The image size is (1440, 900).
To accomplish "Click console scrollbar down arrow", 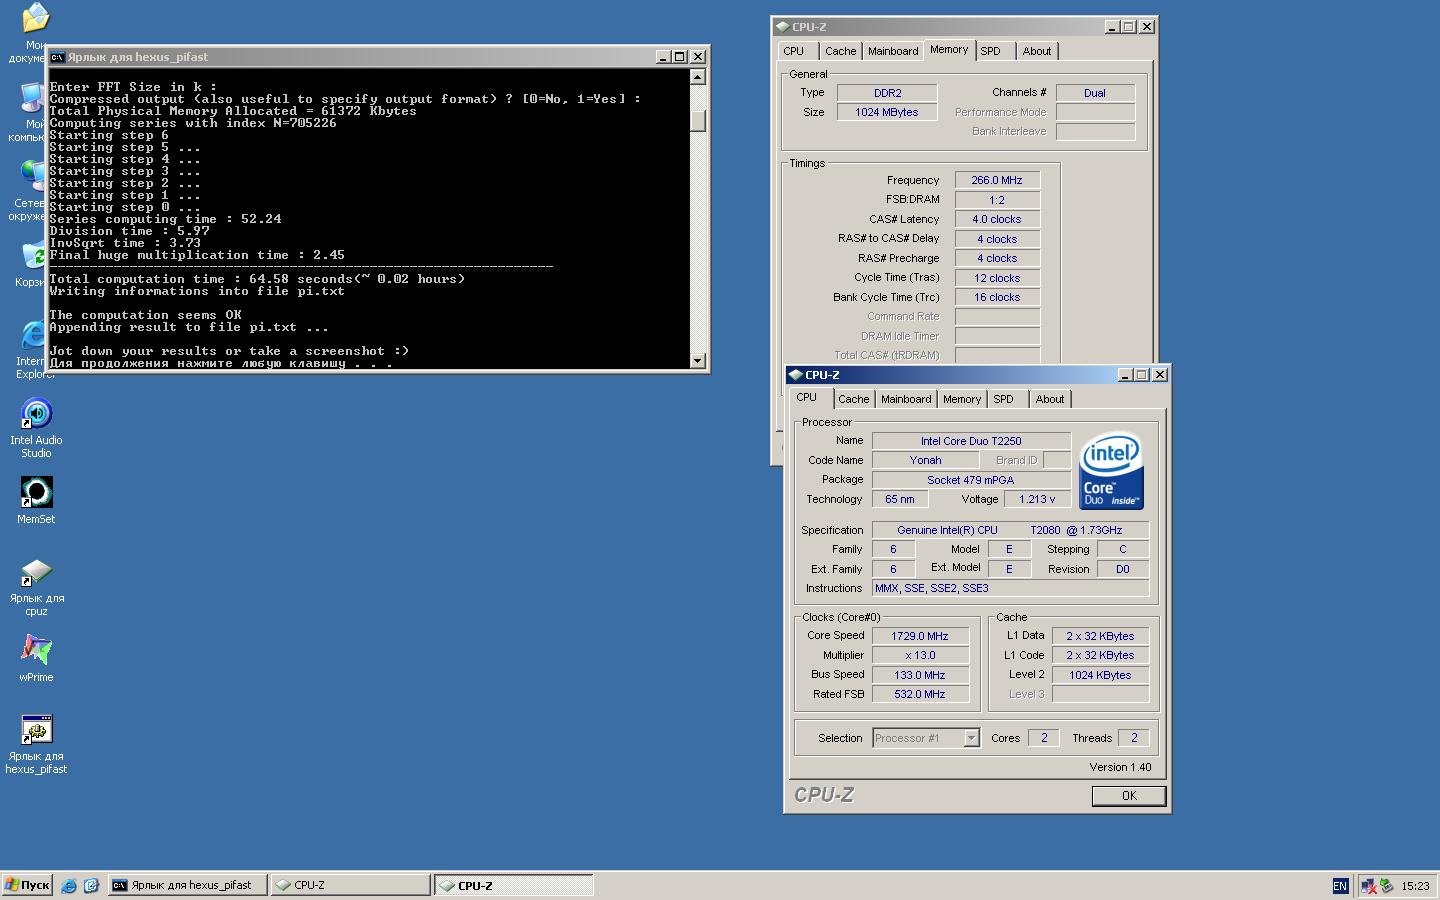I will click(698, 360).
